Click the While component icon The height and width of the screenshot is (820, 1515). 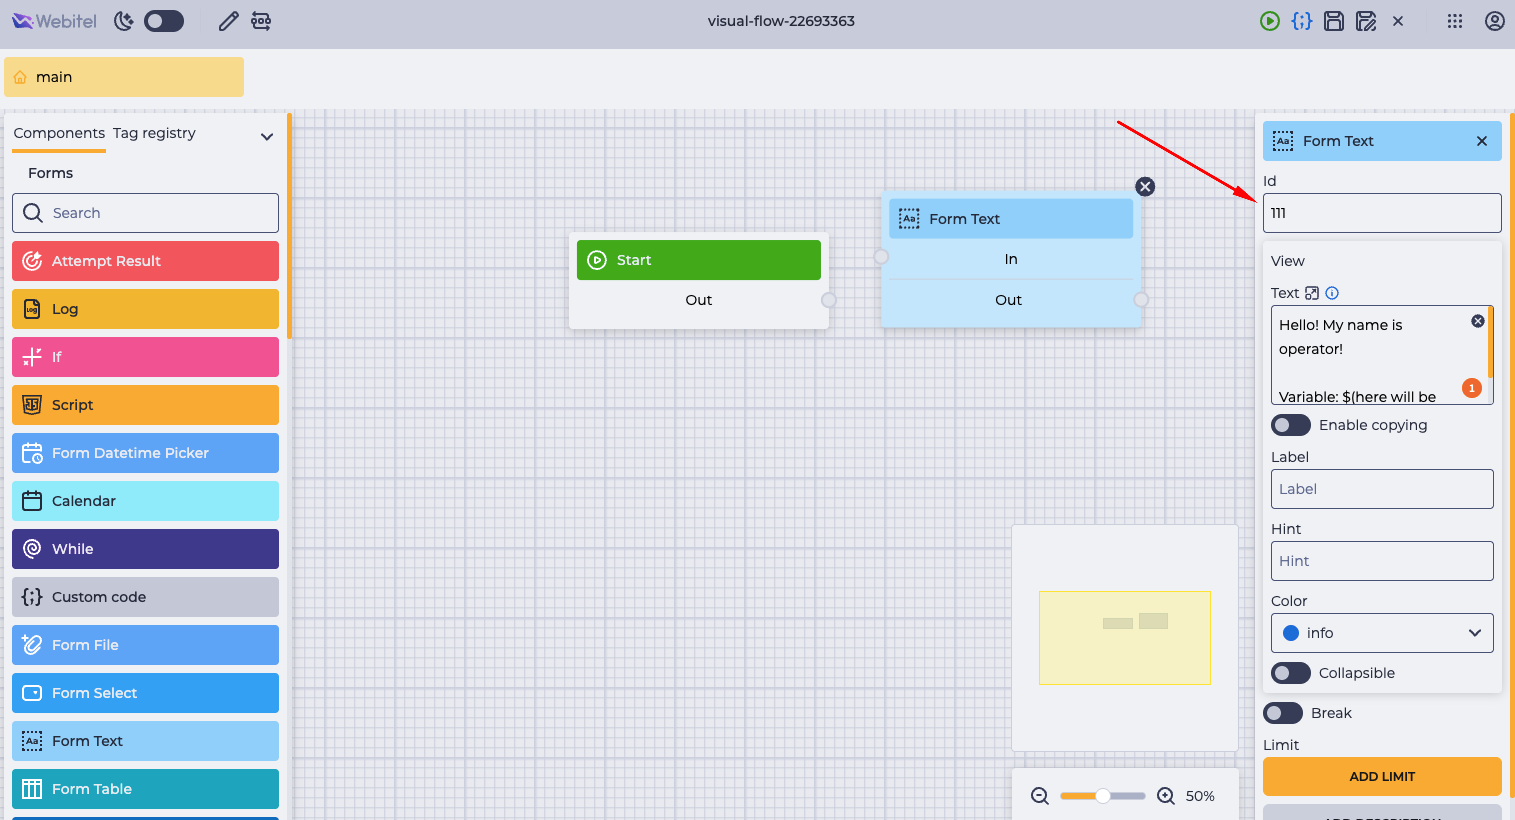point(32,549)
